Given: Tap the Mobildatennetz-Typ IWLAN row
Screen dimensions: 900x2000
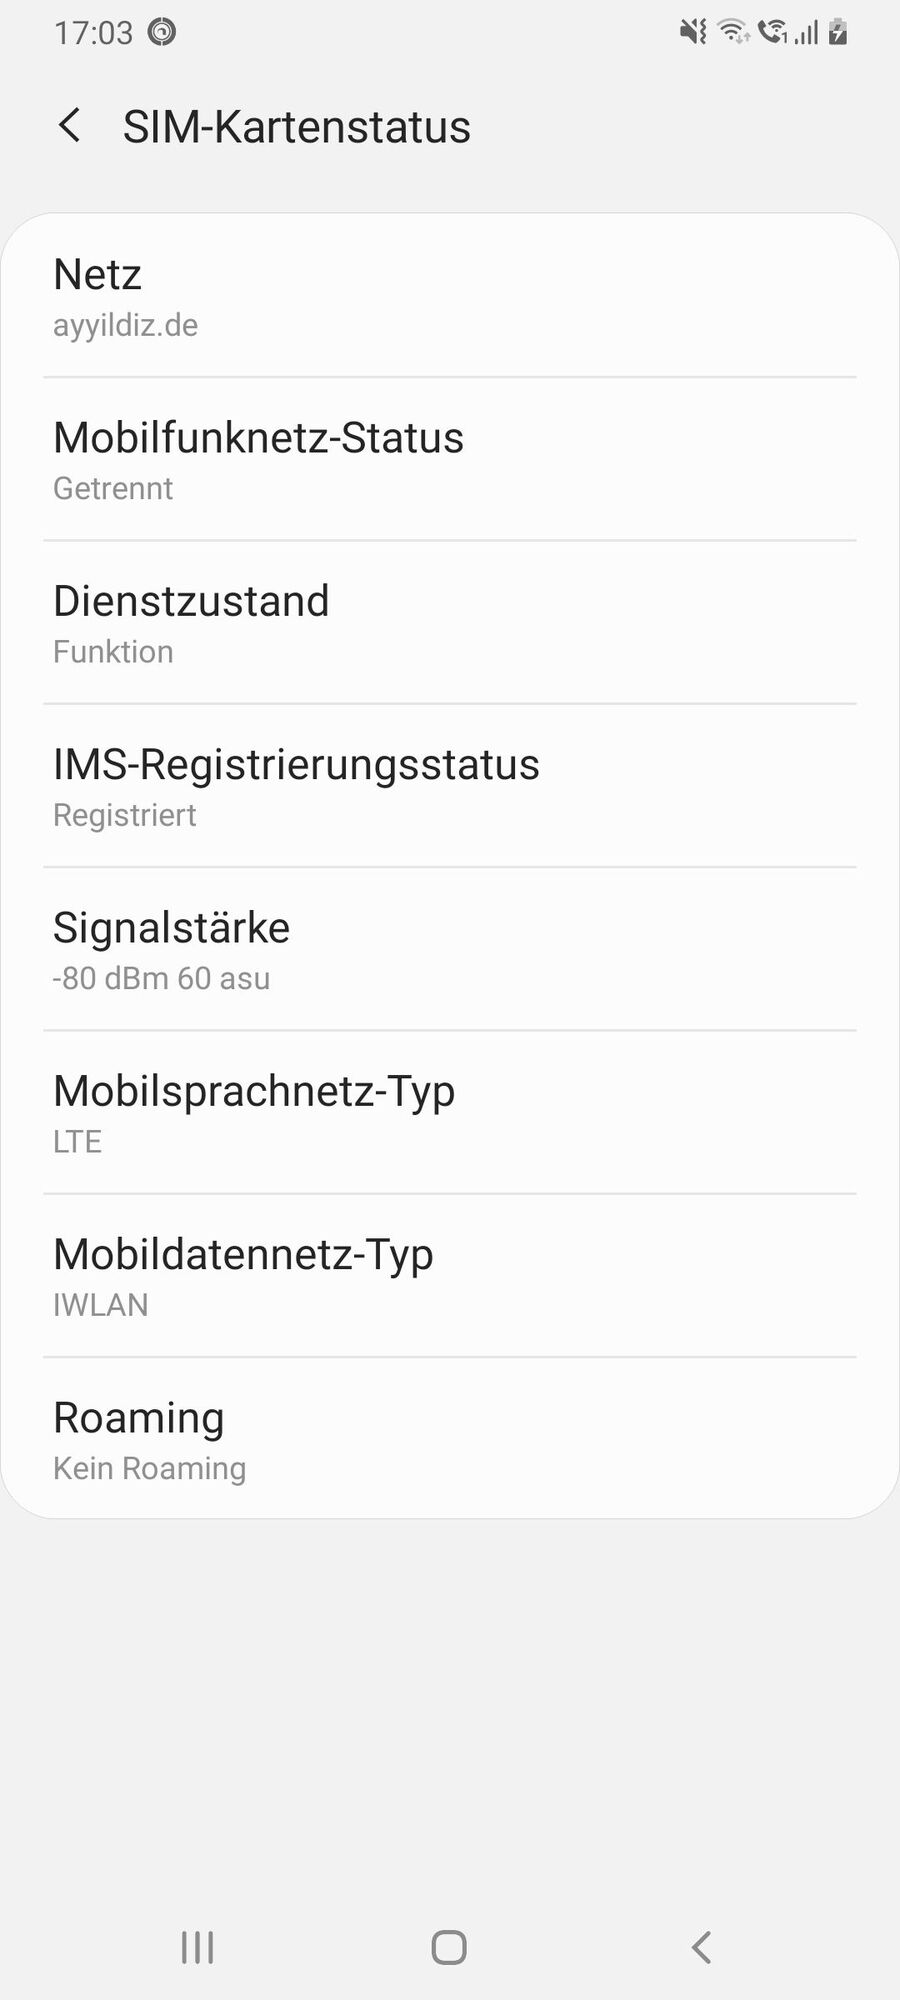Looking at the screenshot, I should tap(450, 1276).
